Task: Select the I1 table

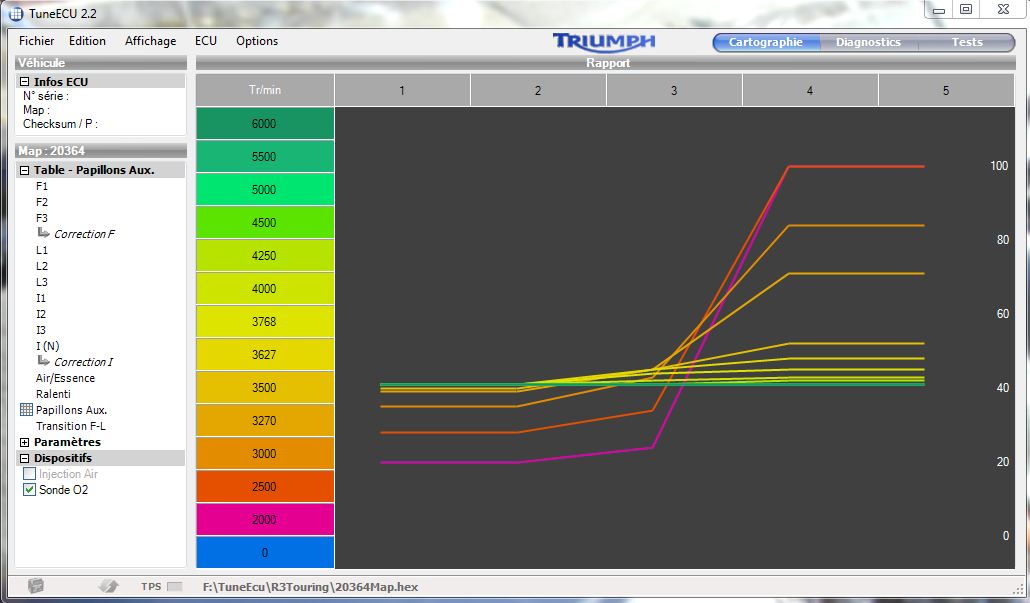Action: coord(41,298)
